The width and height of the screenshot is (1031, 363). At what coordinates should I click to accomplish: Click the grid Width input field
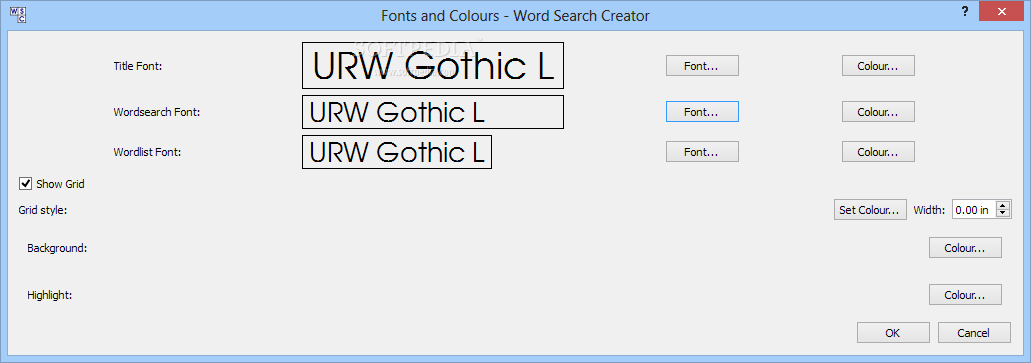click(x=974, y=210)
